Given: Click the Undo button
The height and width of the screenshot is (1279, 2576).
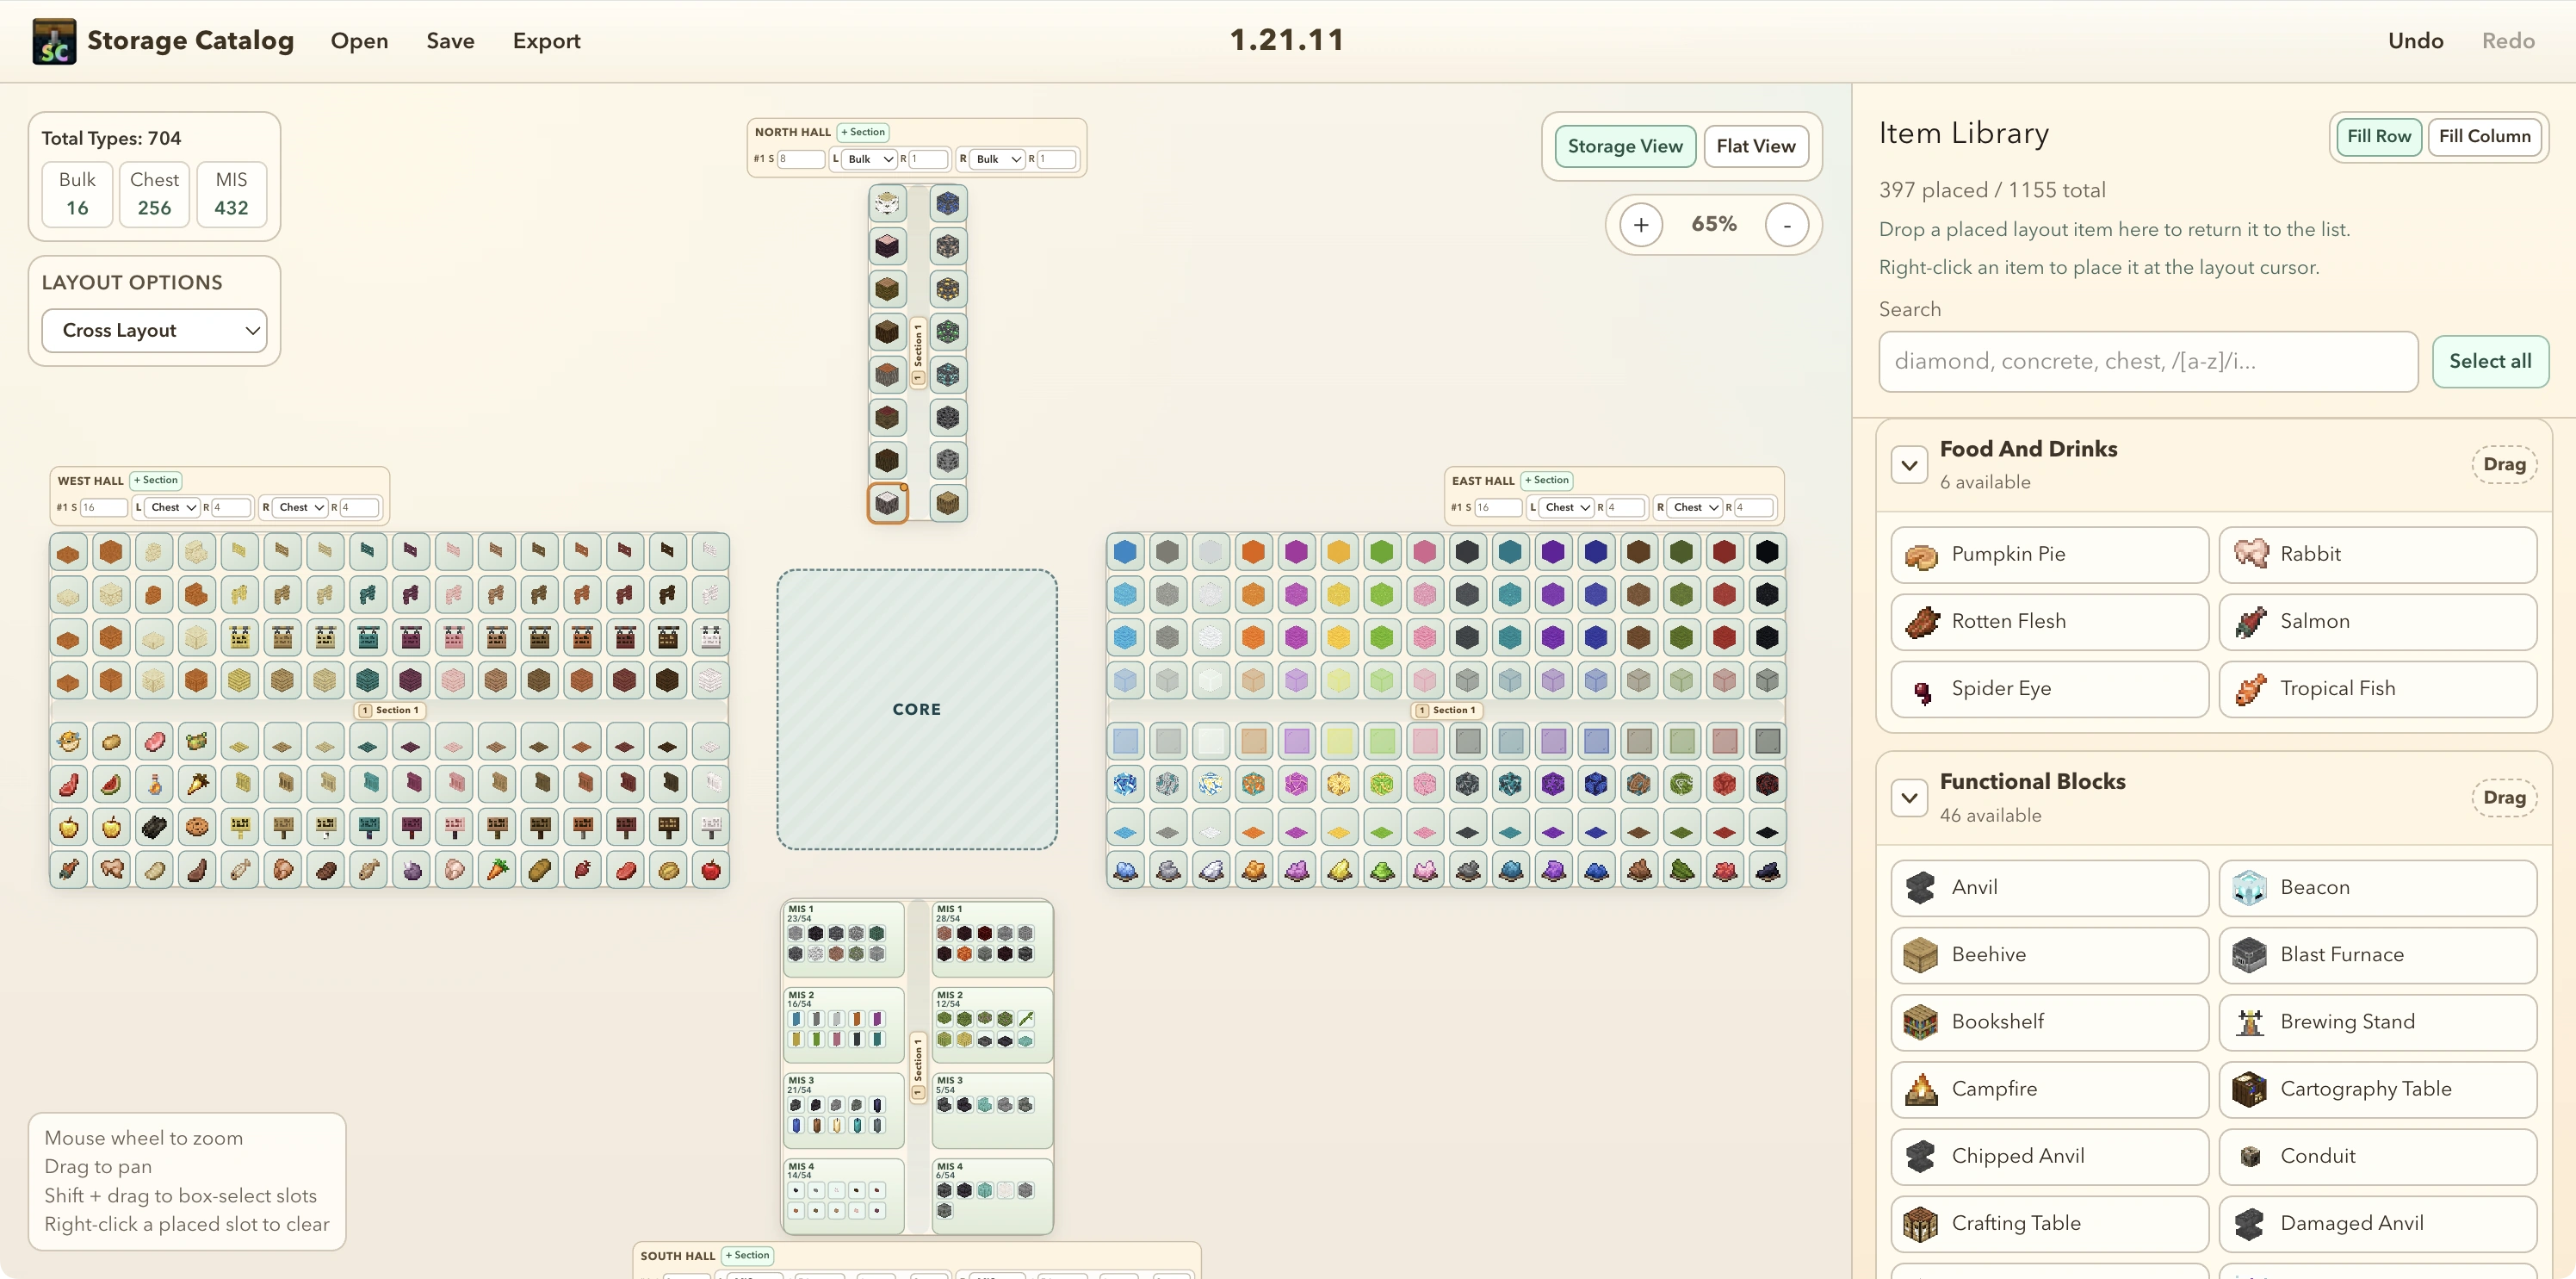Looking at the screenshot, I should [x=2415, y=41].
